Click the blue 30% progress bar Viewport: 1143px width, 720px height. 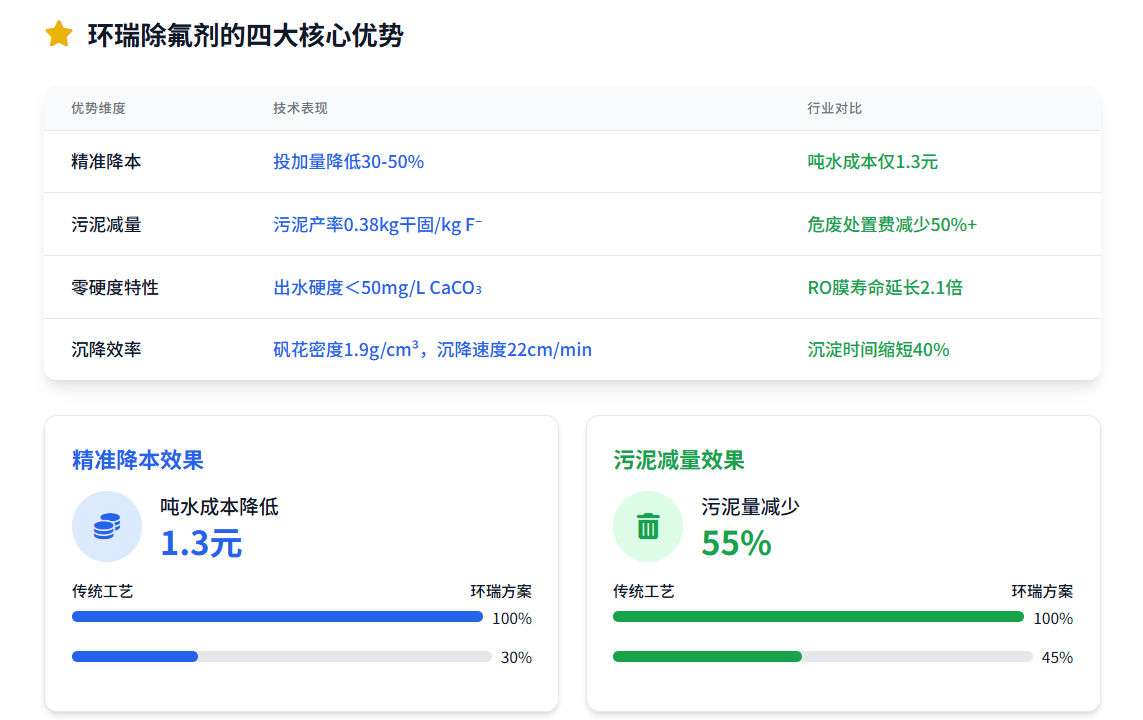(135, 657)
